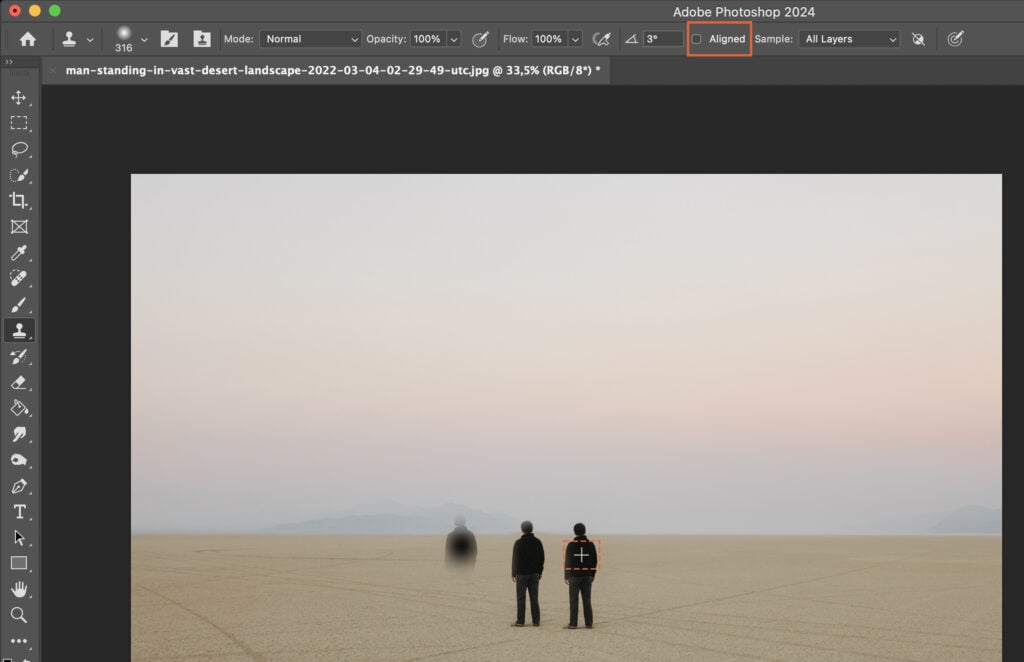Pick the Eyedropper tool
This screenshot has height=662, width=1024.
pos(21,253)
